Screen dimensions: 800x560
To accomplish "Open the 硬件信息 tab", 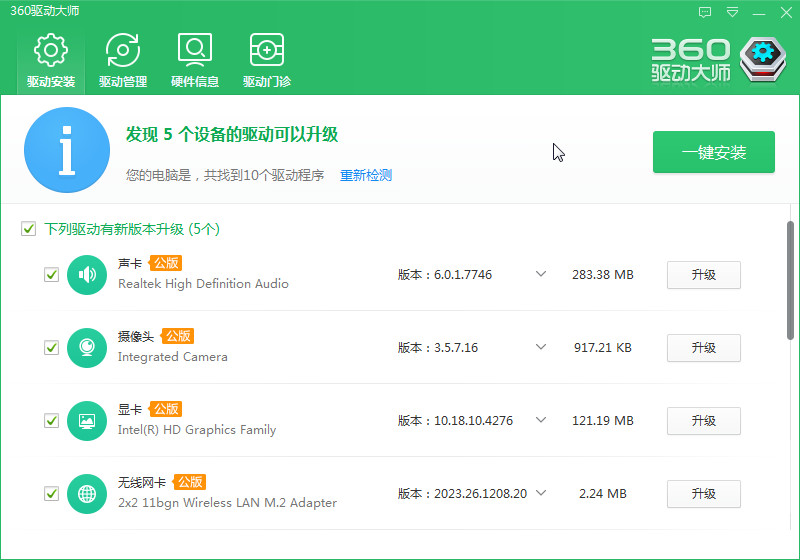I will click(x=195, y=61).
